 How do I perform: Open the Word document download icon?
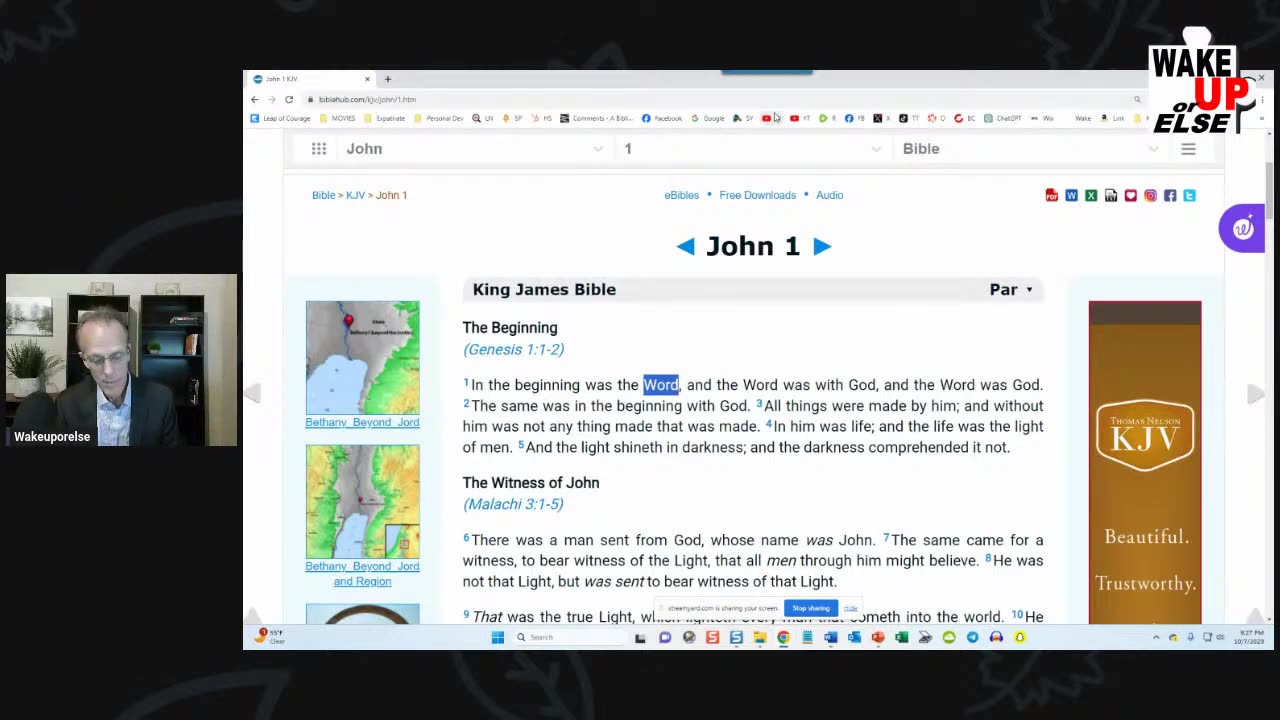pyautogui.click(x=1071, y=195)
